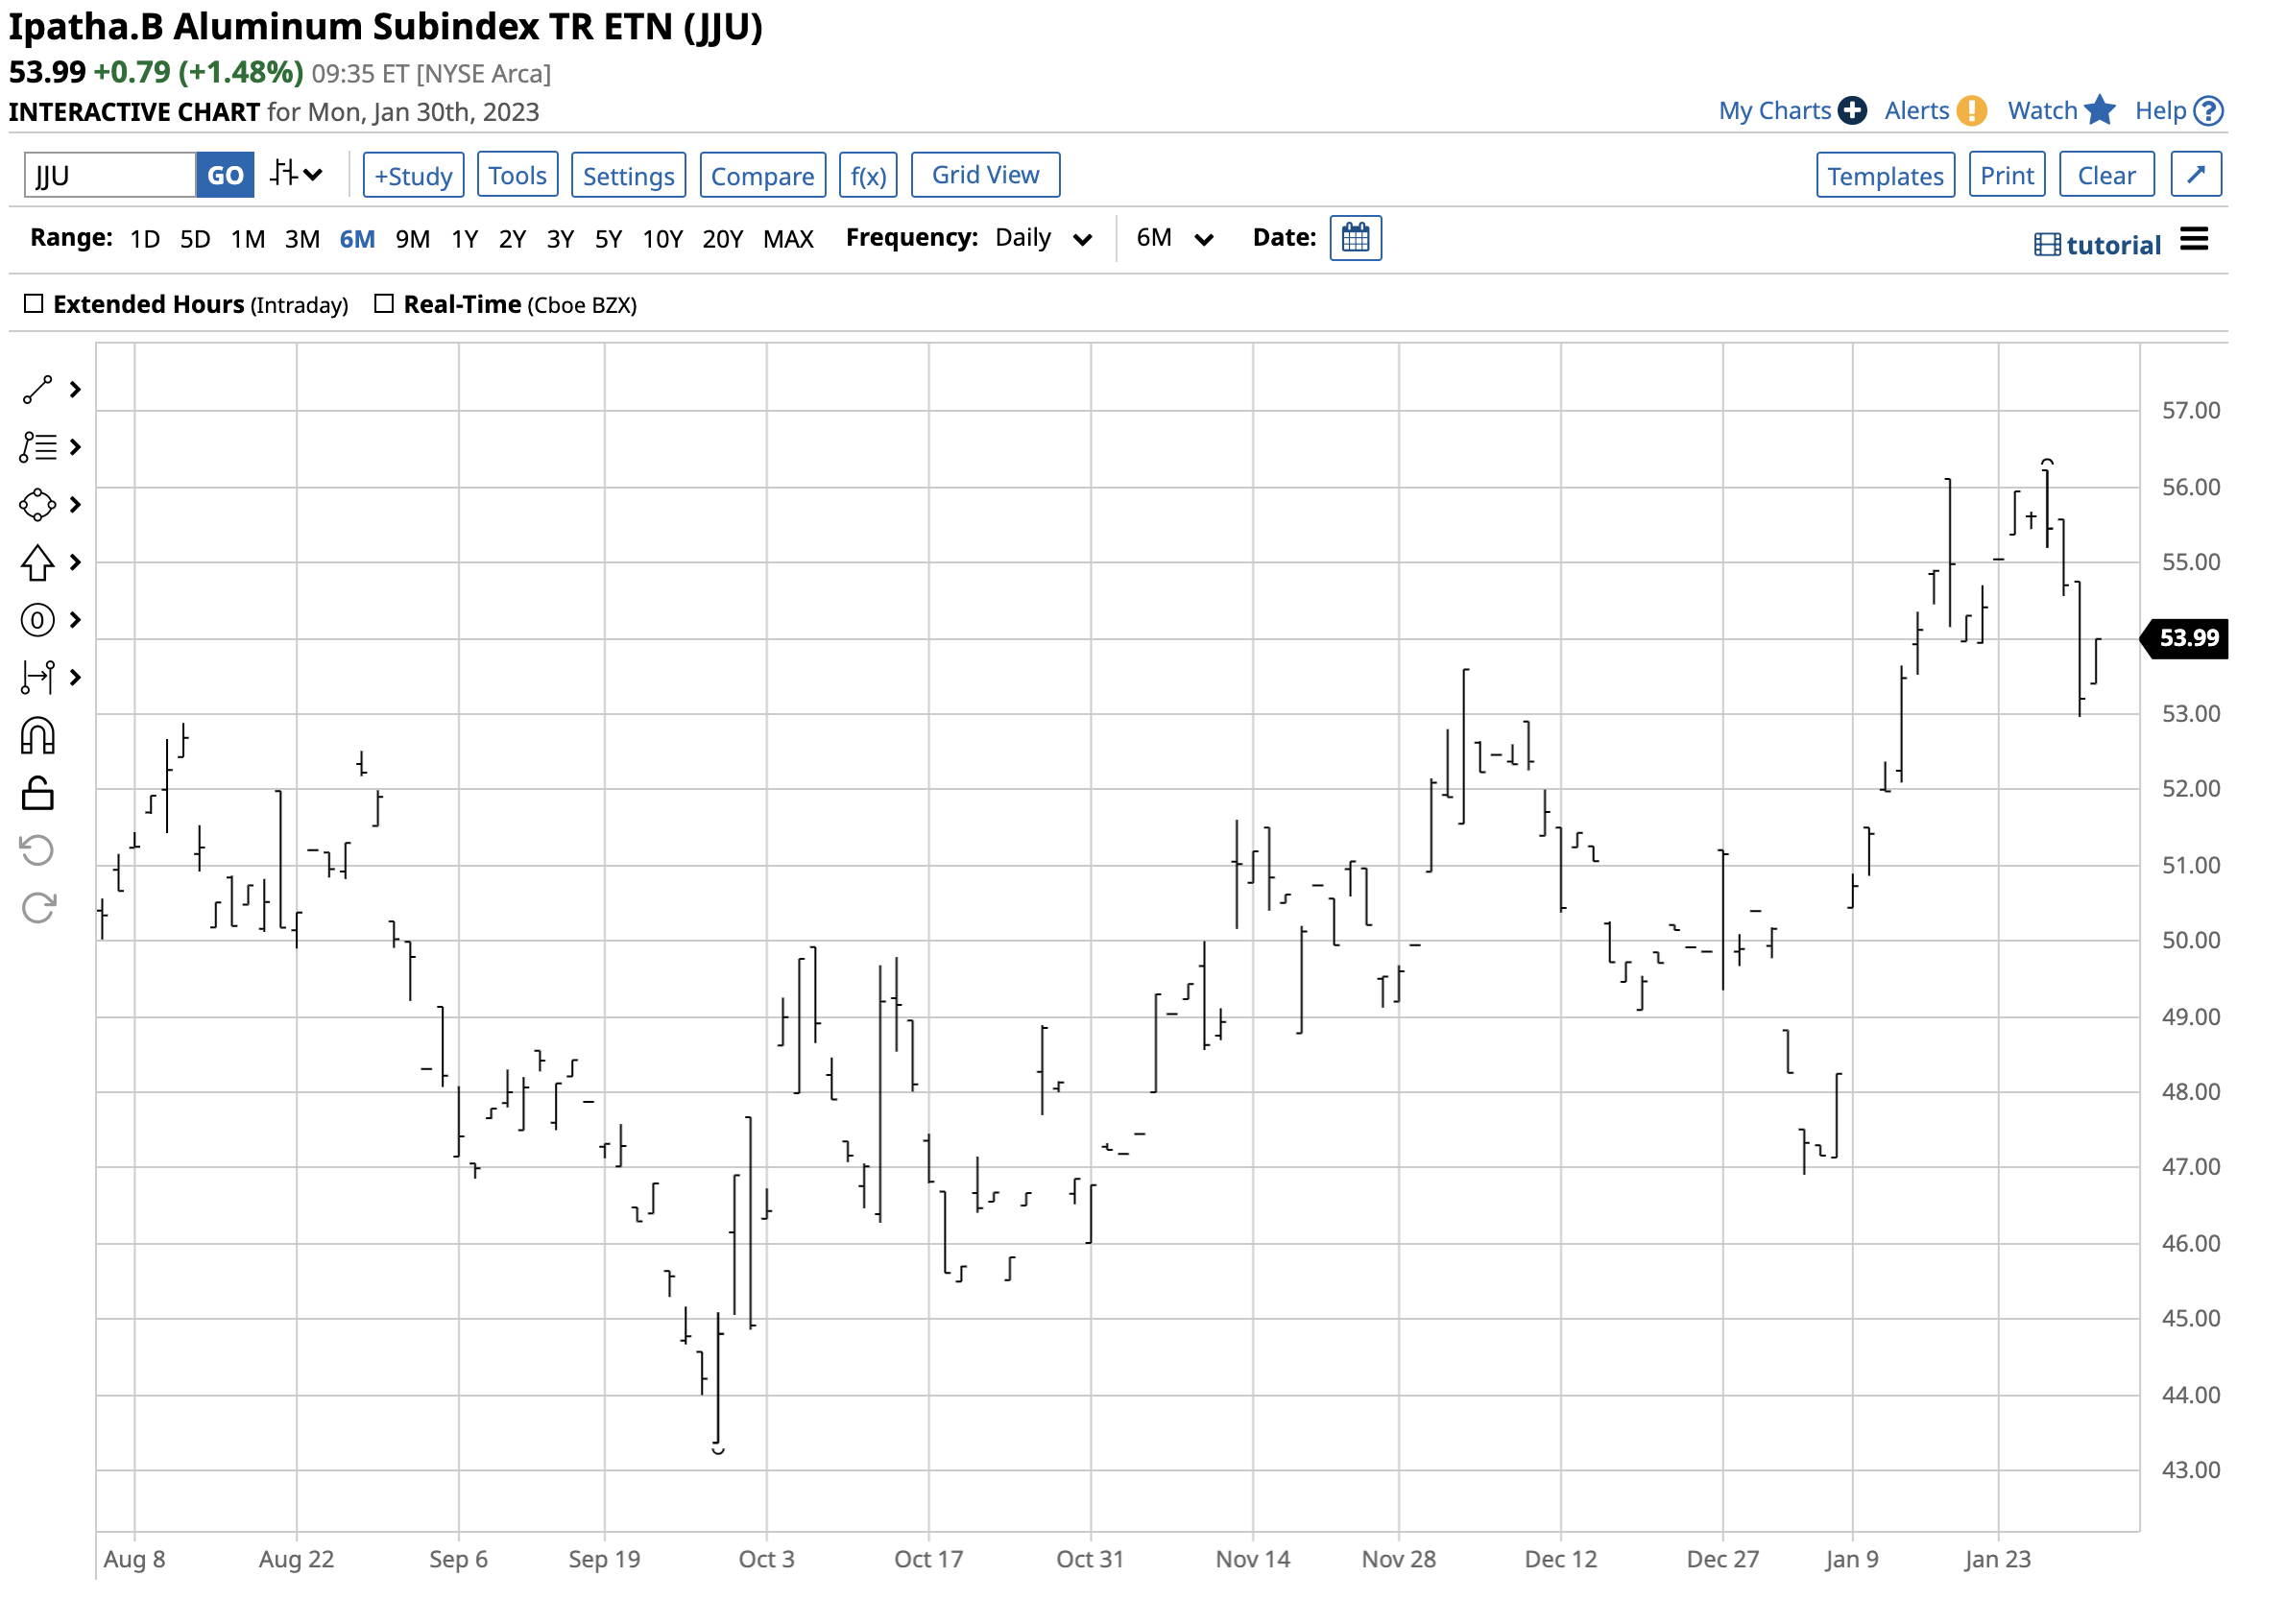Click the +Study button

[x=413, y=176]
